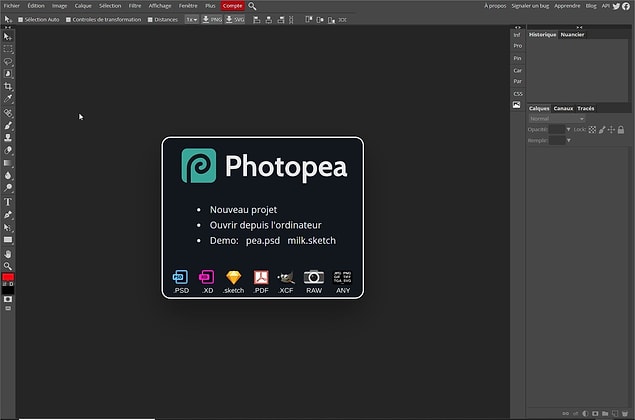Open the CSS side panel
Viewport: 635px width, 420px height.
[x=518, y=94]
